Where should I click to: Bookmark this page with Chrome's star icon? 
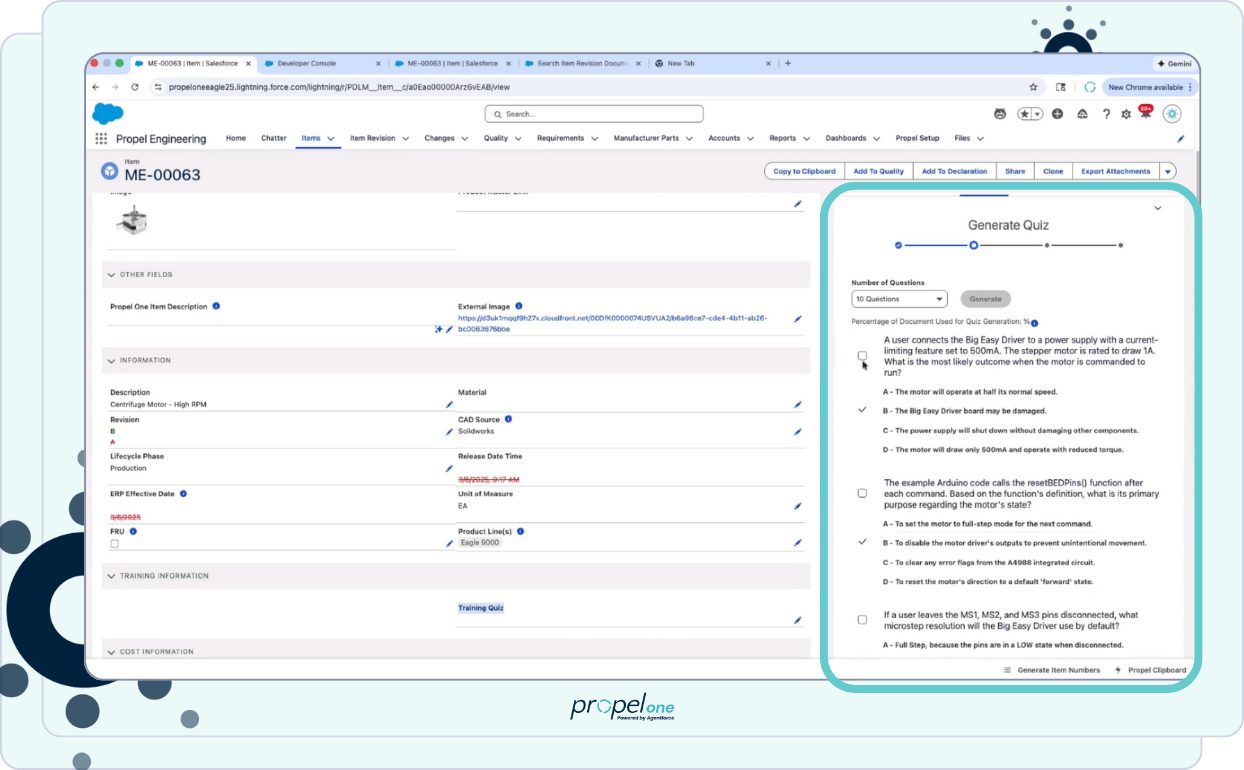tap(1034, 87)
